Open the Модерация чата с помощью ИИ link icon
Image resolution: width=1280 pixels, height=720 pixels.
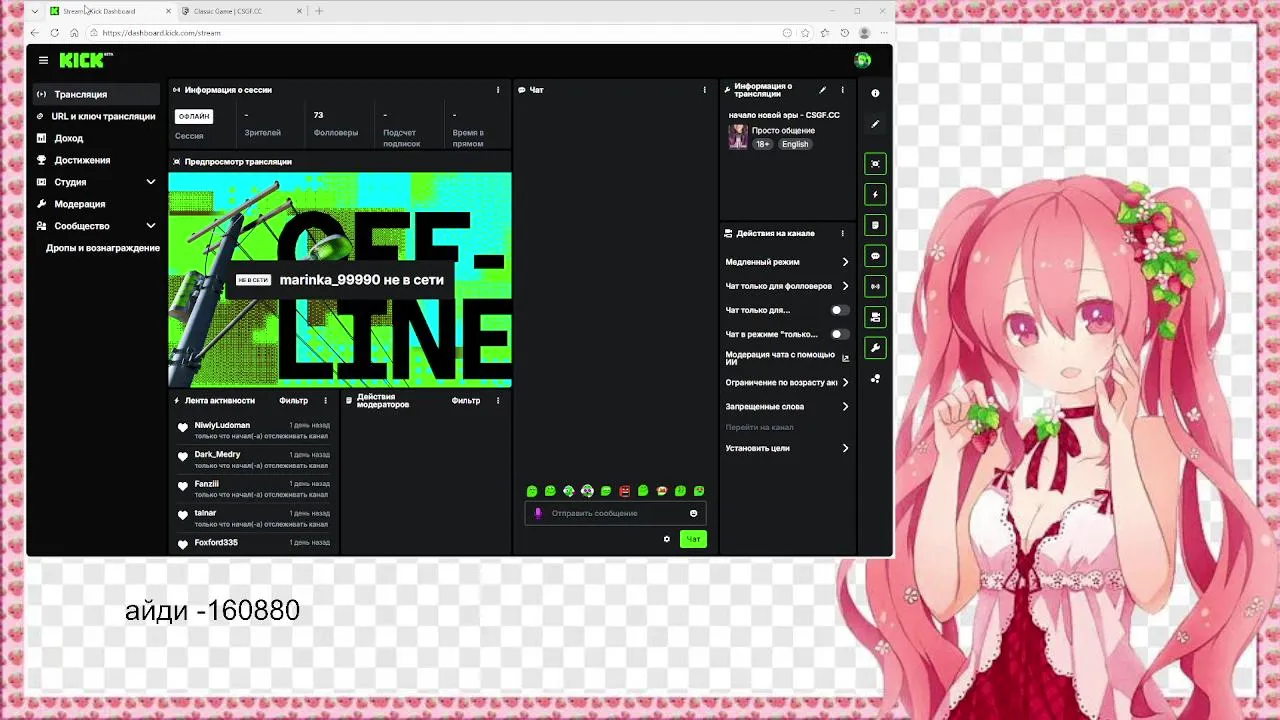point(845,358)
